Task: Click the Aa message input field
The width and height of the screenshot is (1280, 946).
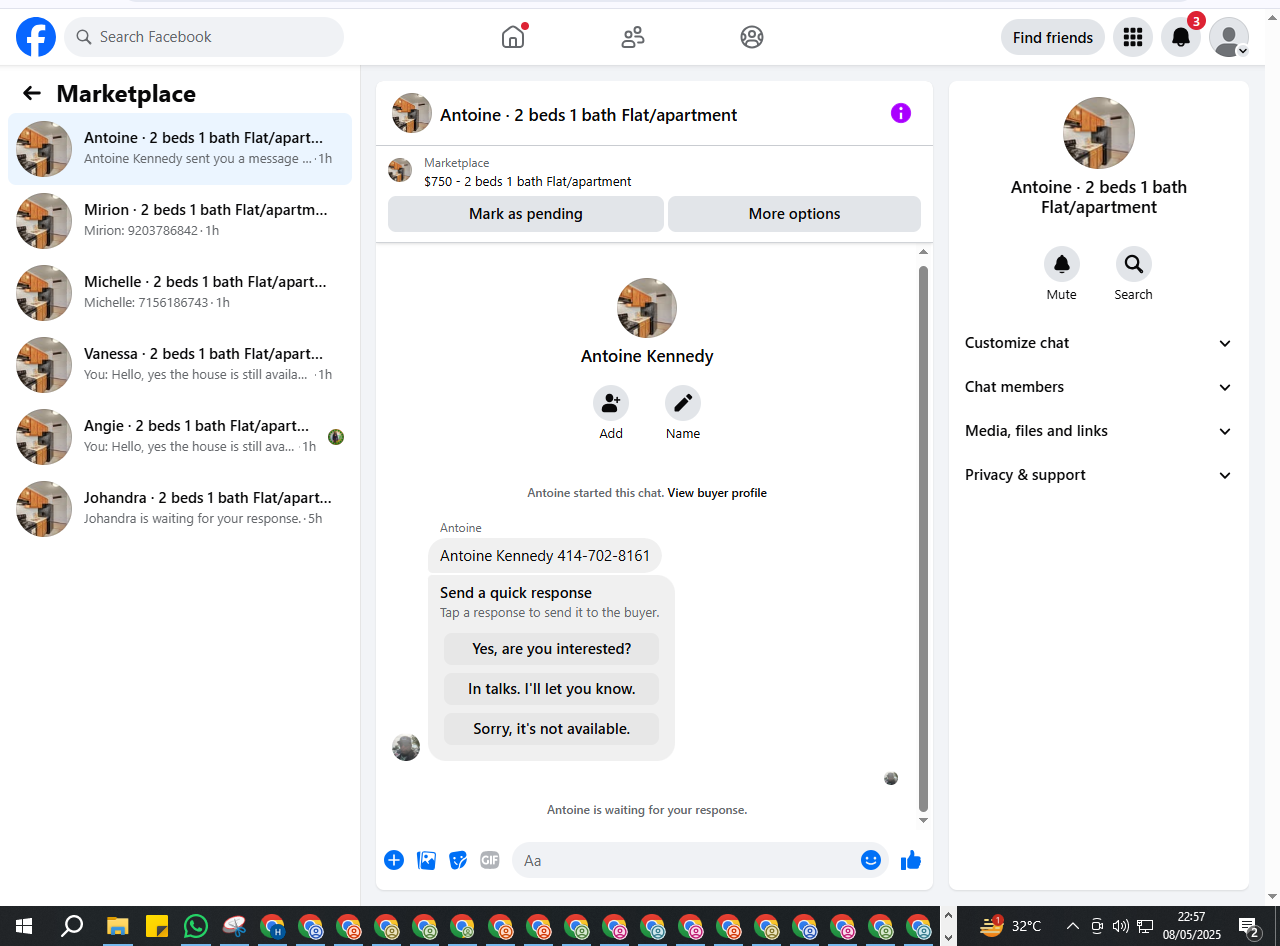Action: click(685, 860)
